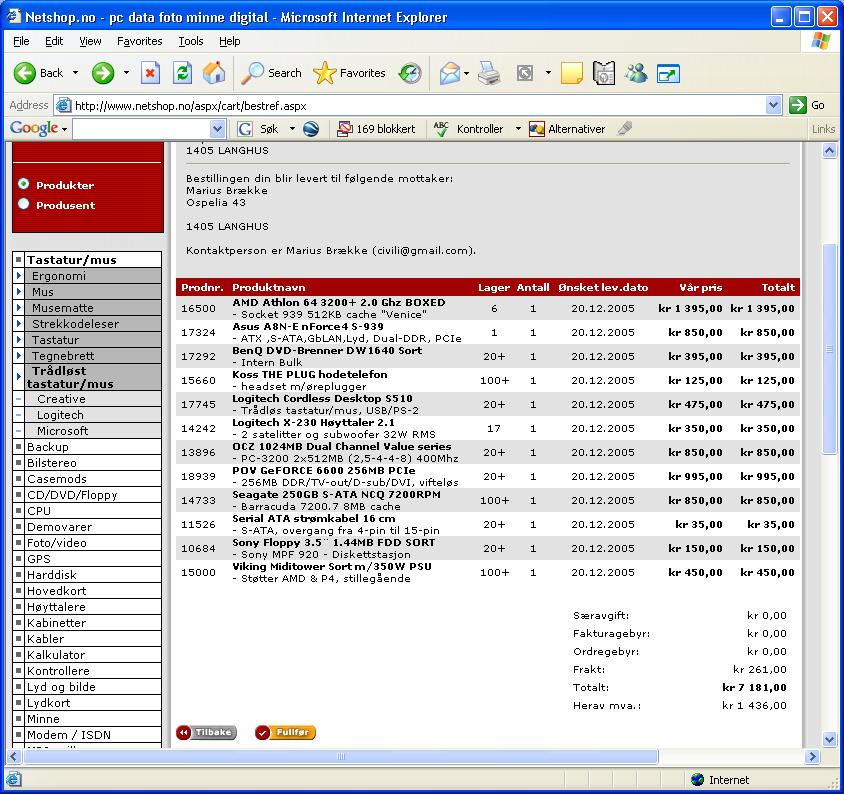This screenshot has height=794, width=844.
Task: Click the Links toolbar label
Action: point(824,129)
